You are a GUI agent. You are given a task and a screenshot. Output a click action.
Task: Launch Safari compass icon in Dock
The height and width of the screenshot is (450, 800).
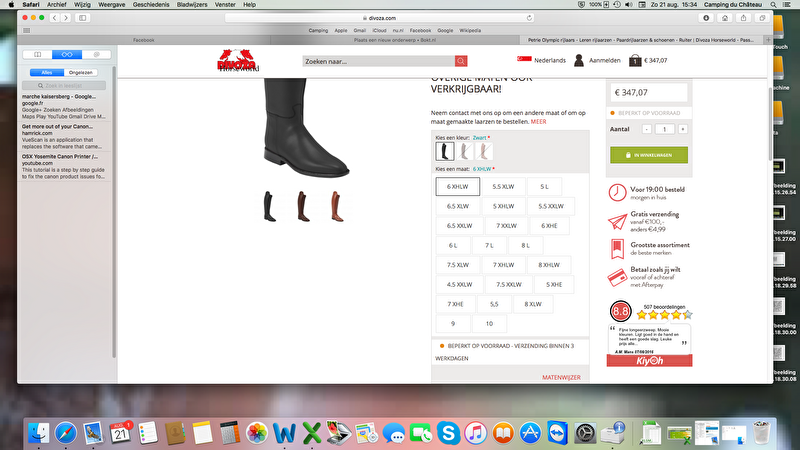pos(66,433)
